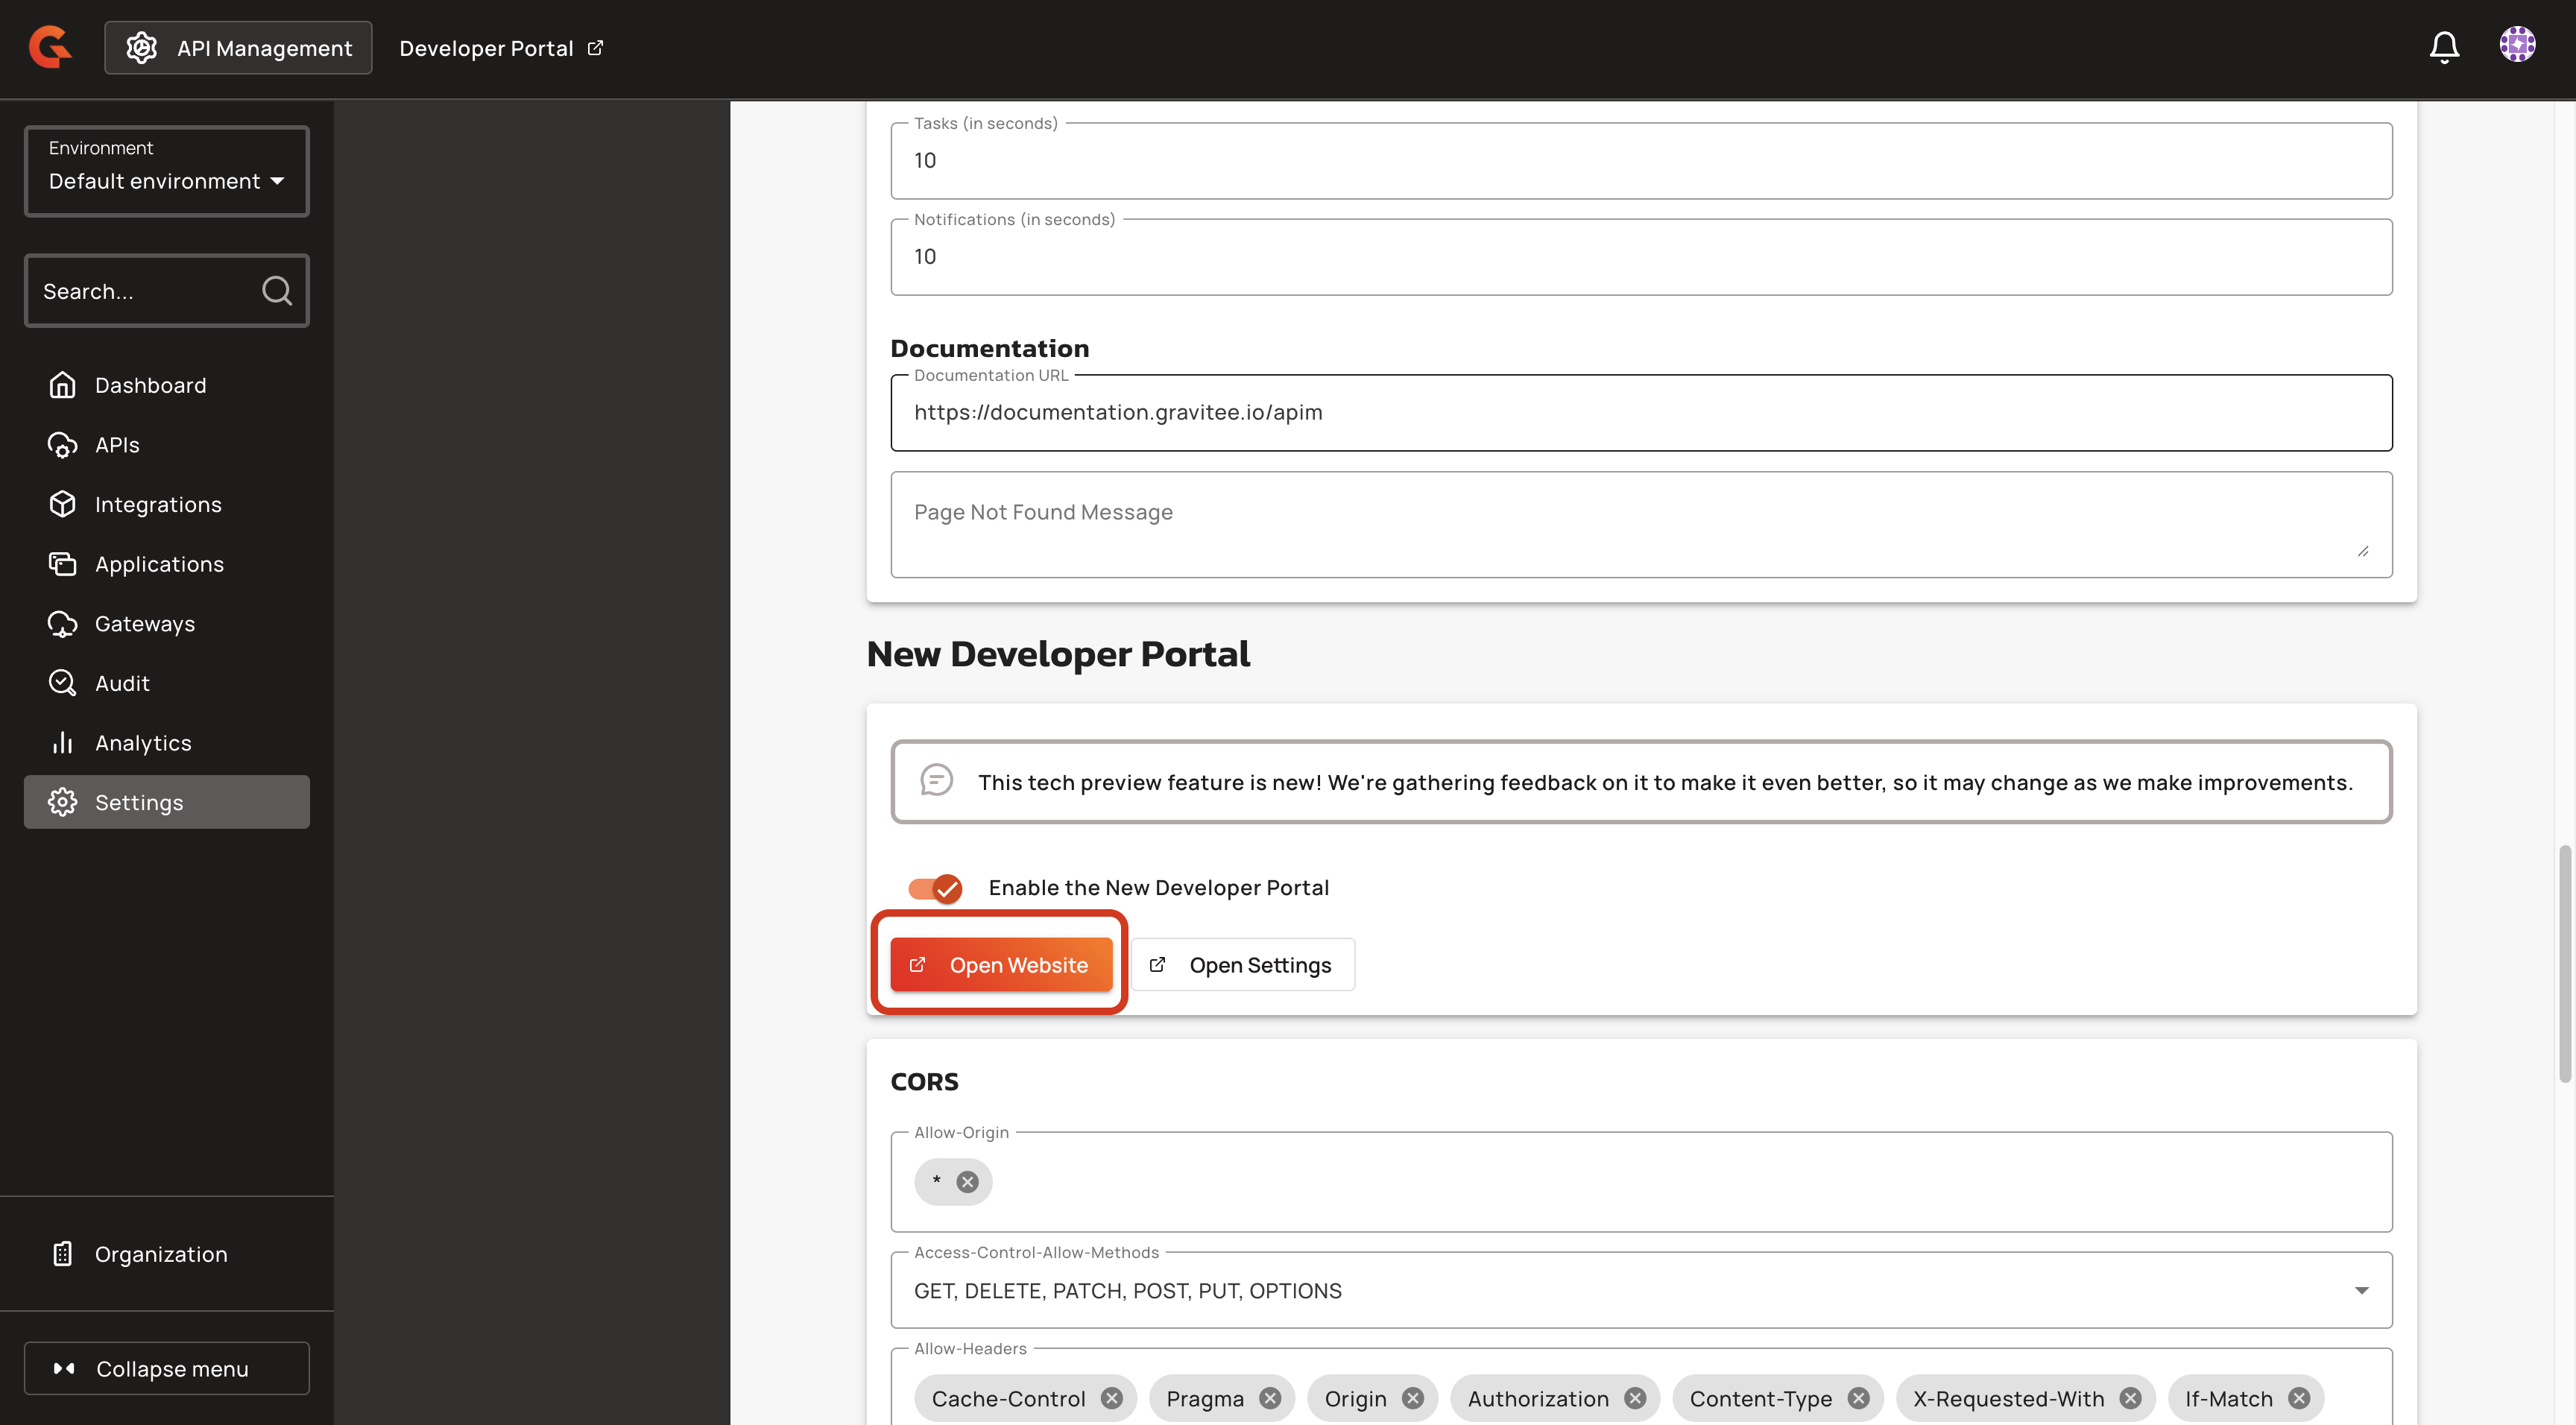Remove the Authorization header chip
The width and height of the screenshot is (2576, 1425).
coord(1635,1398)
